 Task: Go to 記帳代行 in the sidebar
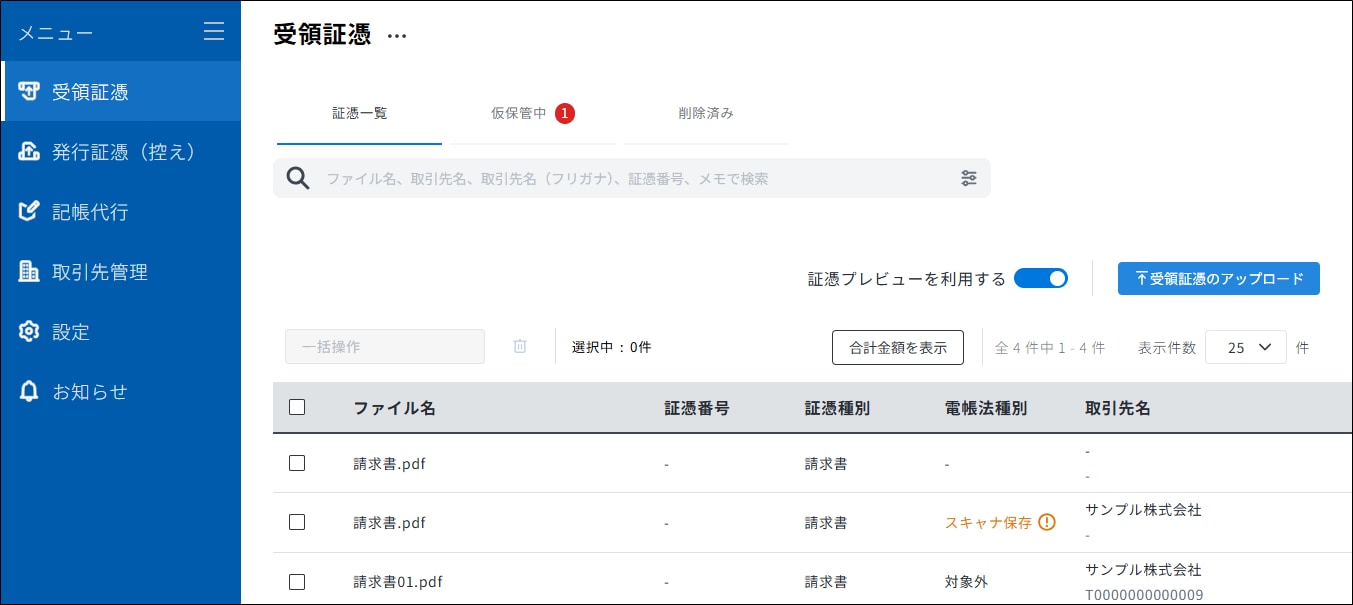pos(121,212)
